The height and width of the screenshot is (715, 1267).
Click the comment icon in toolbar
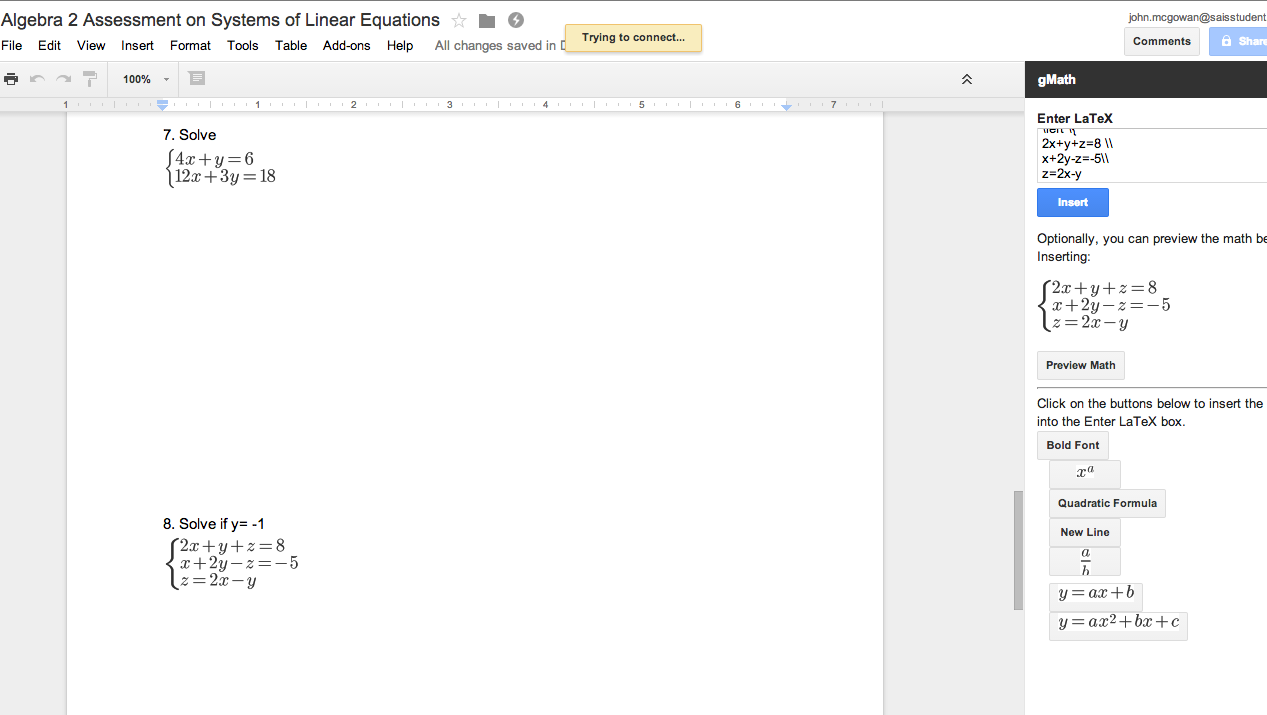click(x=197, y=78)
